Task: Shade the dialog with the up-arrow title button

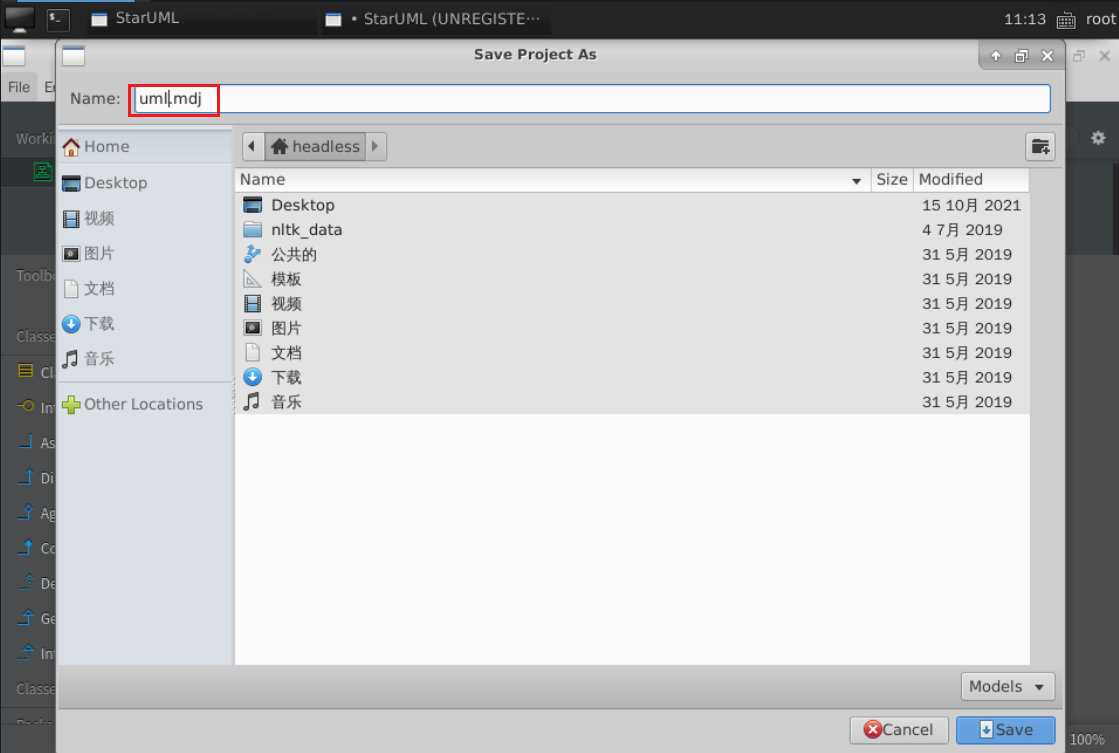Action: pos(996,56)
